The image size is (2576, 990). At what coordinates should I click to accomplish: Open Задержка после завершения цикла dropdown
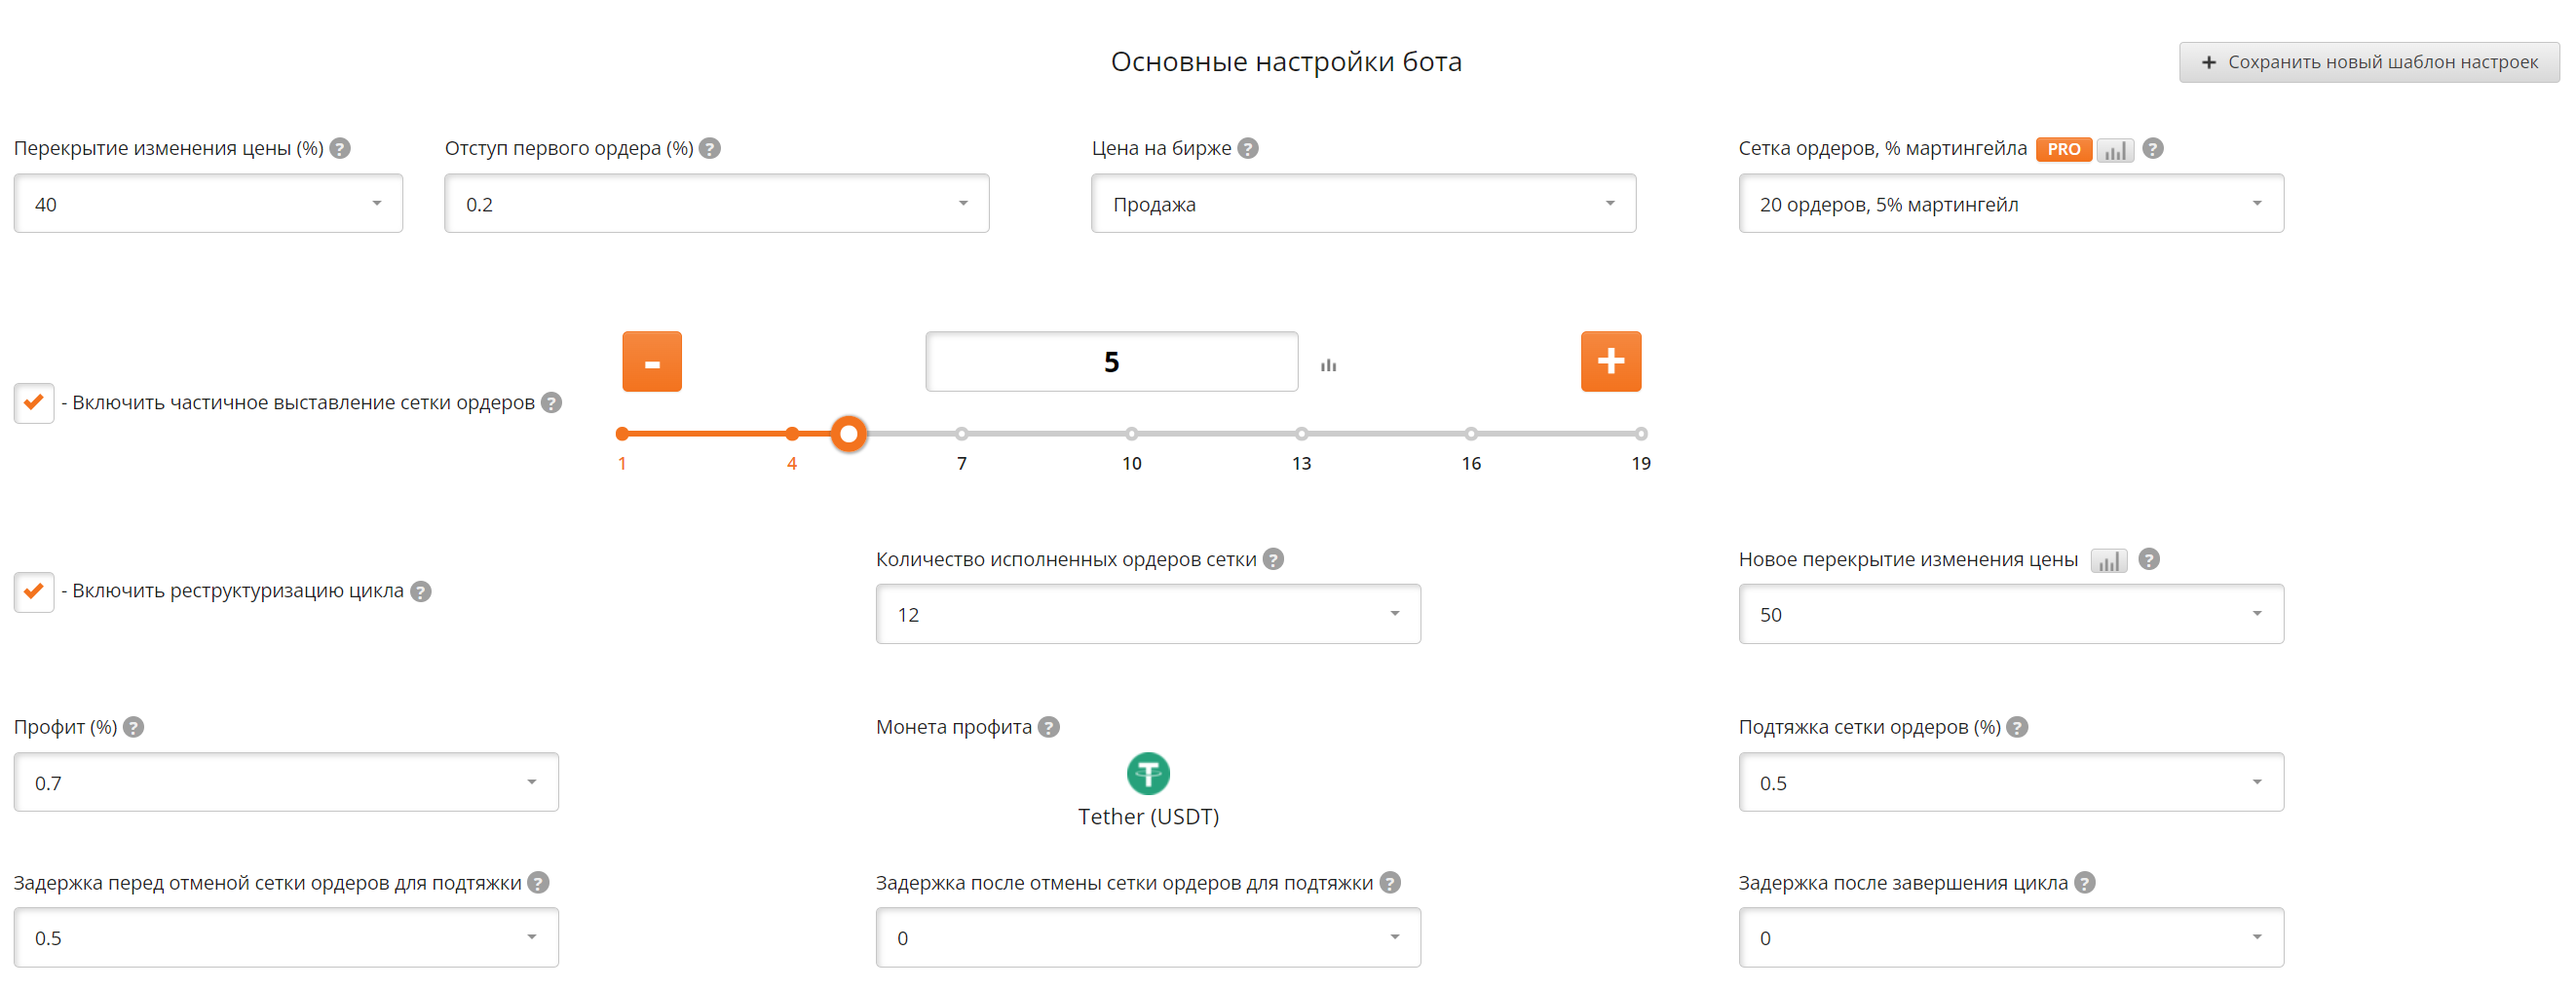[2010, 938]
